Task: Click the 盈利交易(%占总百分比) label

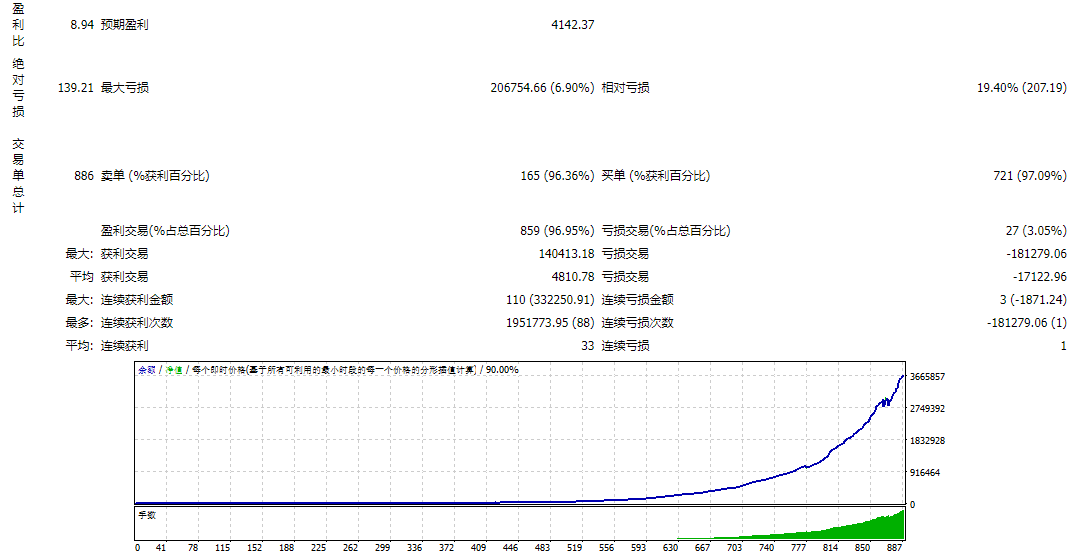Action: coord(165,231)
